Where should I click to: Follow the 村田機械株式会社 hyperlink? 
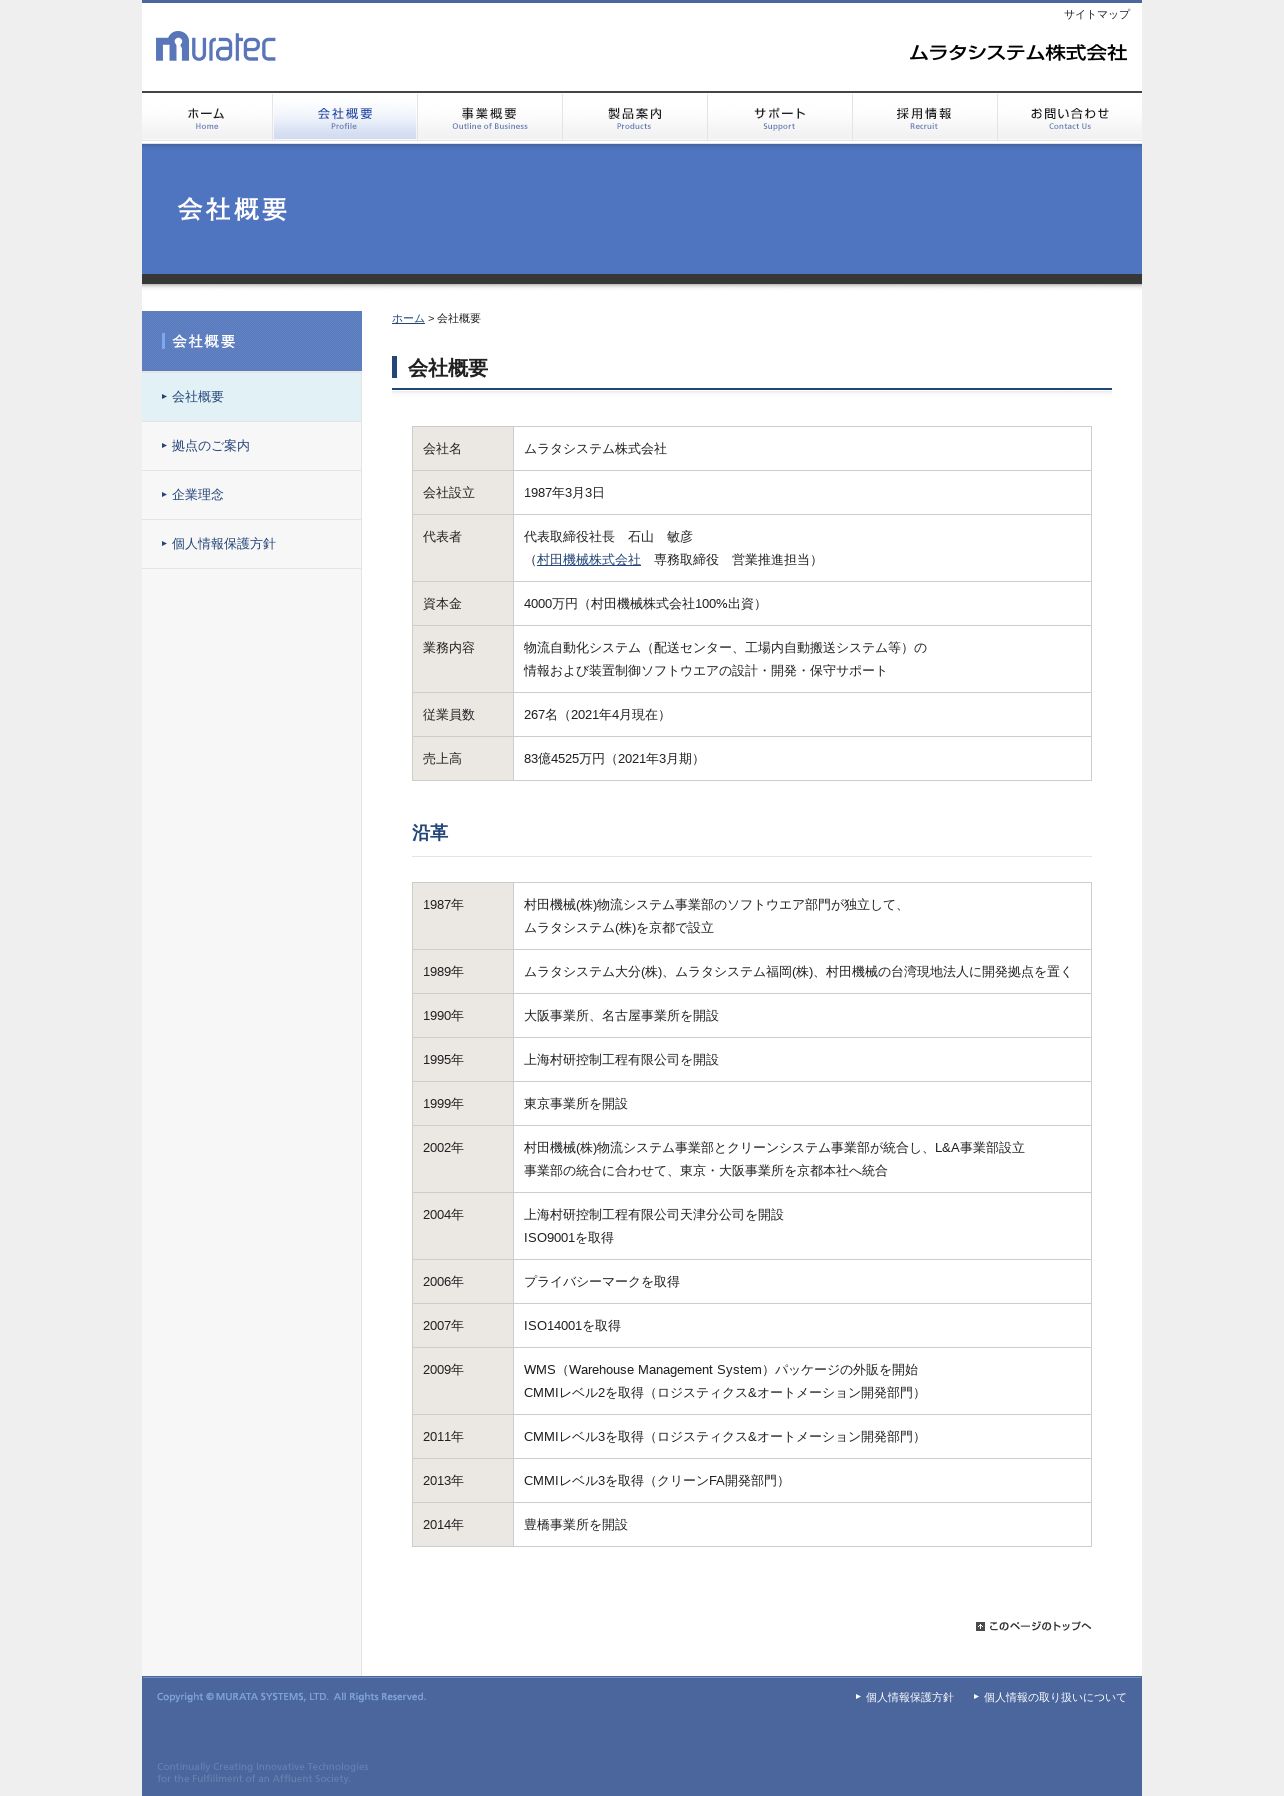[x=589, y=560]
